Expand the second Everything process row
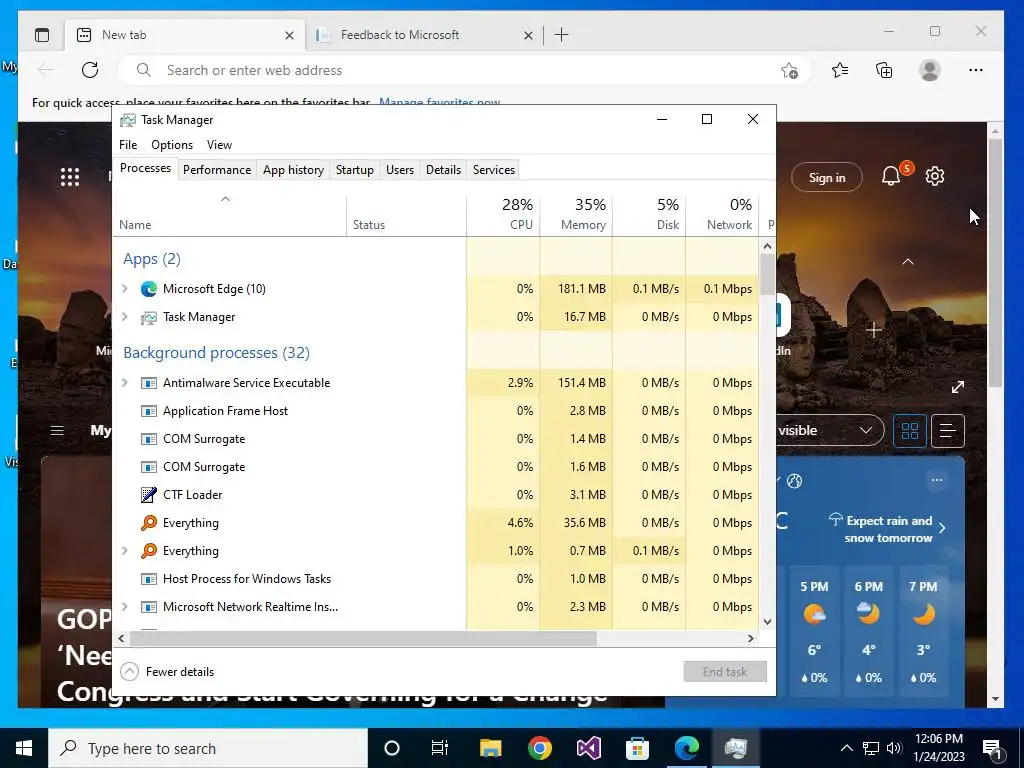 [x=125, y=551]
